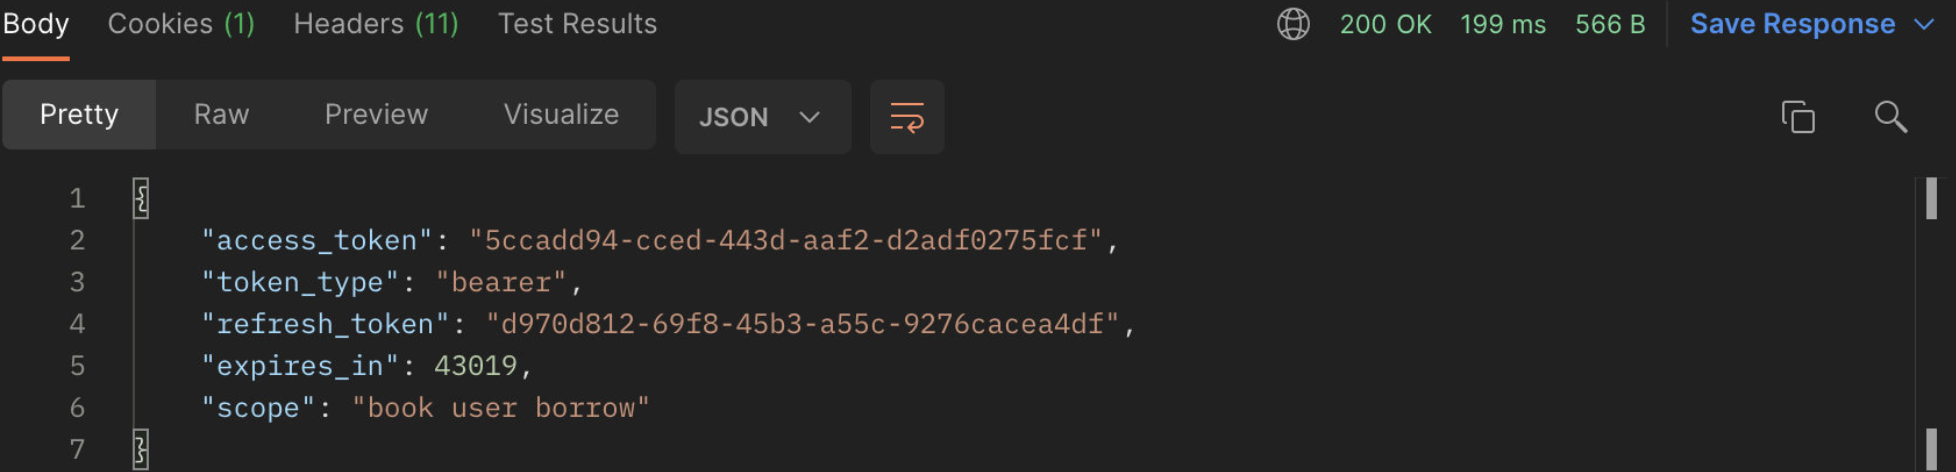
Task: Toggle the wrap lines icon
Action: tap(907, 117)
